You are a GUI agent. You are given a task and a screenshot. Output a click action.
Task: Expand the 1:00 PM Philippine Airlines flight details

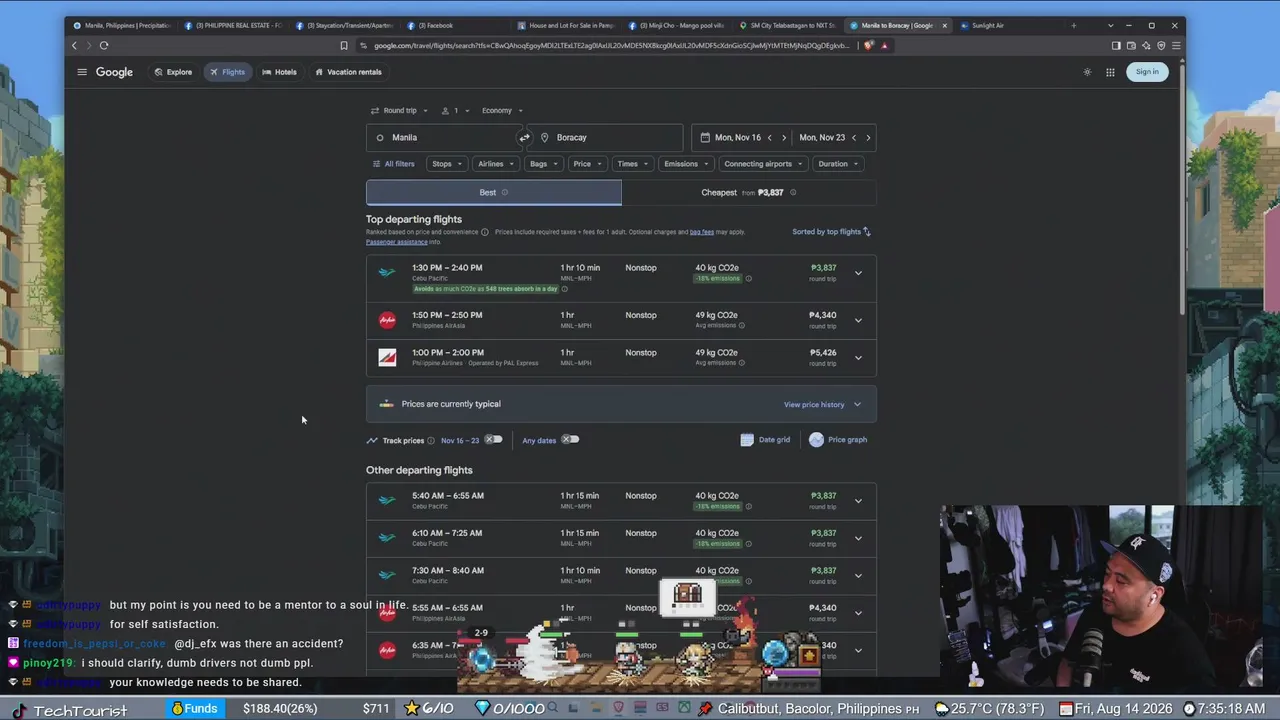[858, 358]
